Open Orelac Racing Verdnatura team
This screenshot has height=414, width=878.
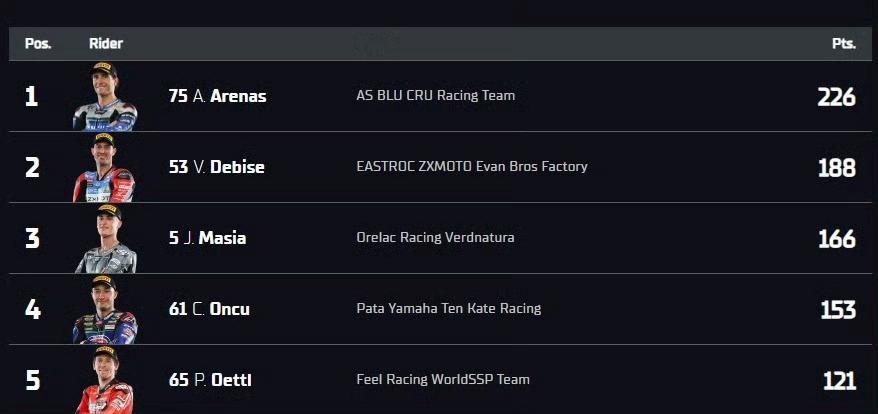[x=435, y=238]
